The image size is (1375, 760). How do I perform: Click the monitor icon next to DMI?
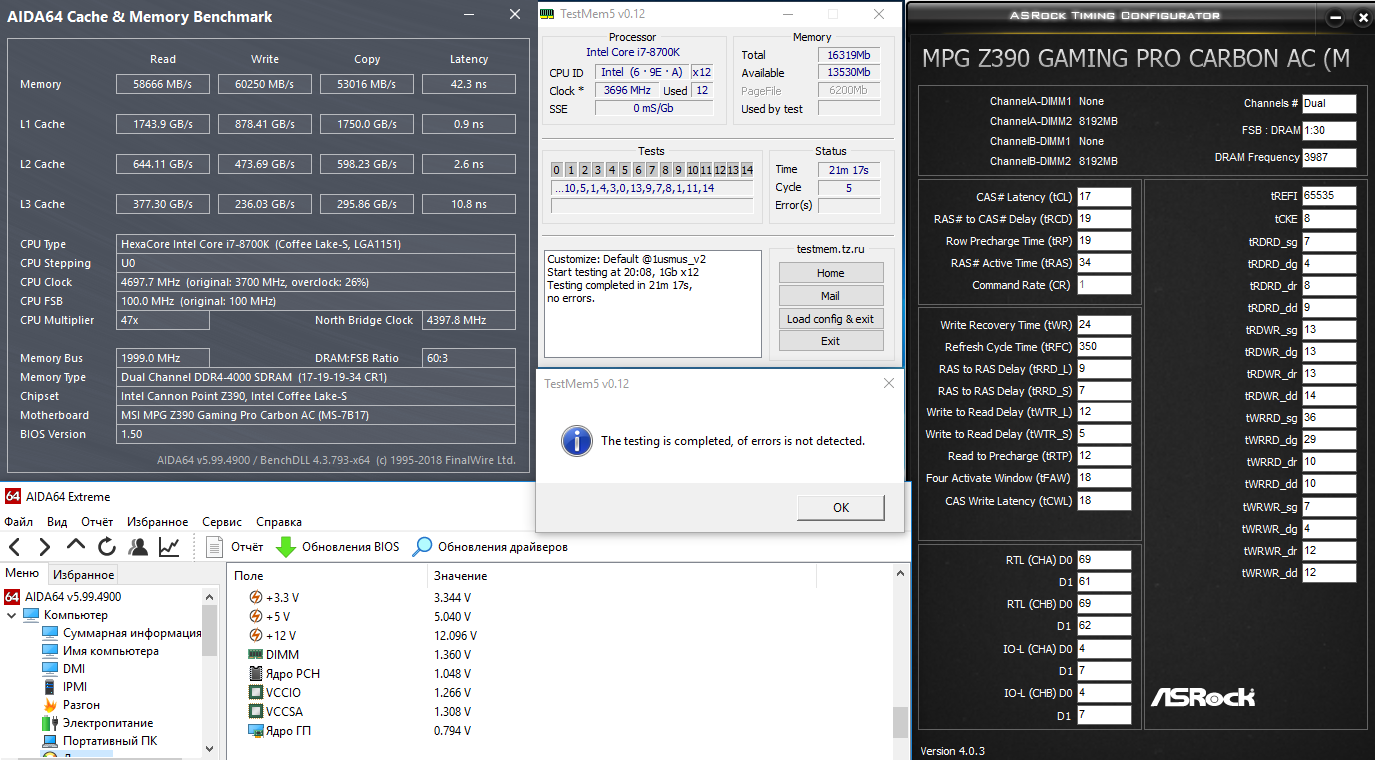point(50,669)
